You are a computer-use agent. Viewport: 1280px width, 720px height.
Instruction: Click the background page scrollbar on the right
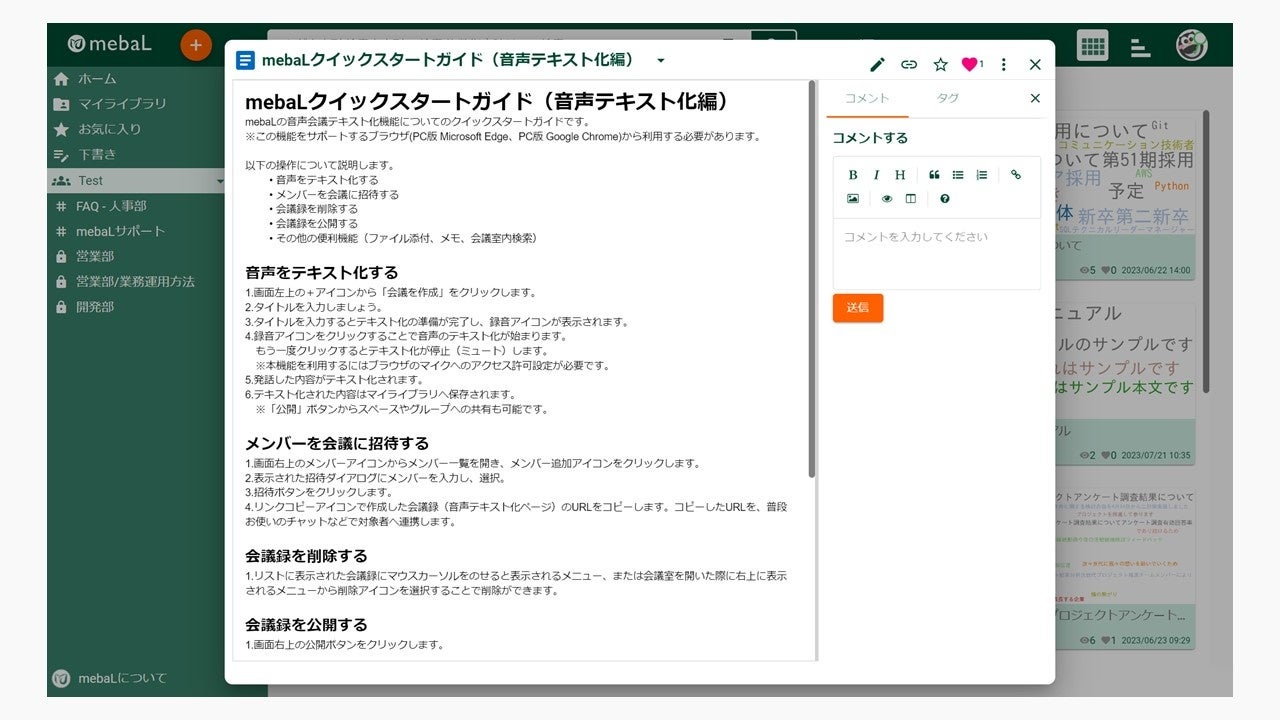coord(1205,250)
